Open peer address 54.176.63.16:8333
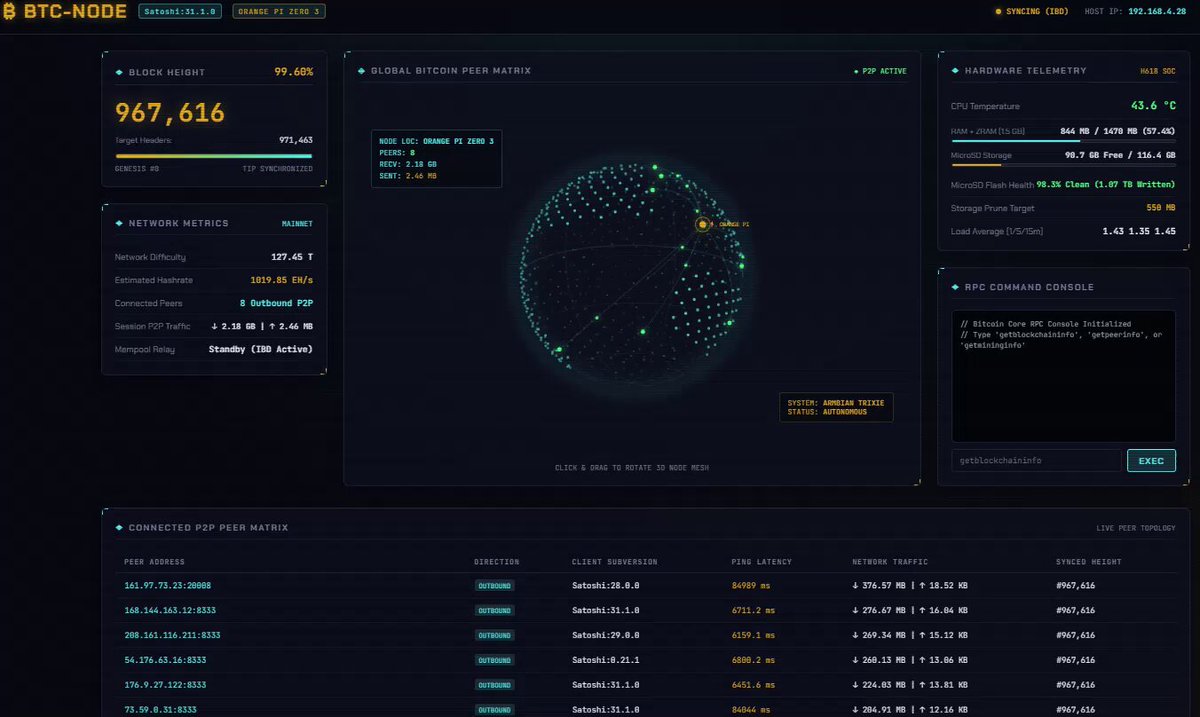The width and height of the screenshot is (1200, 717). point(165,660)
